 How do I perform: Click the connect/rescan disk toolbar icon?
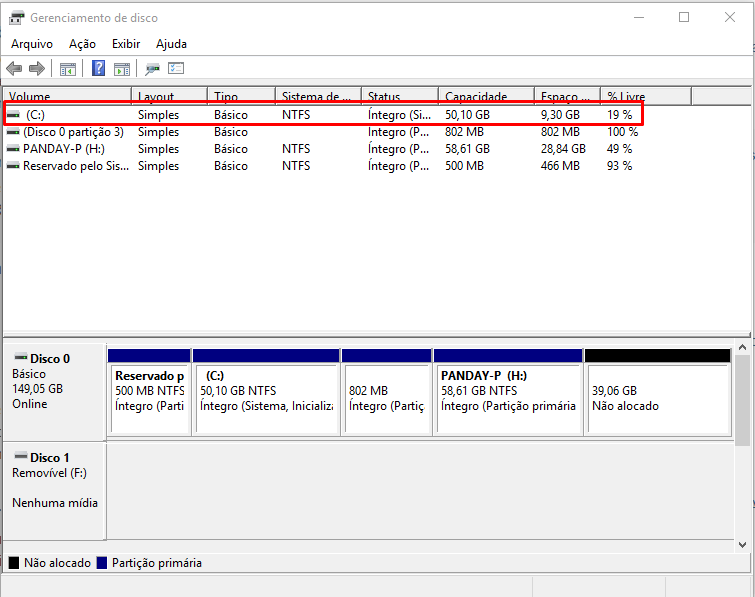pos(152,69)
